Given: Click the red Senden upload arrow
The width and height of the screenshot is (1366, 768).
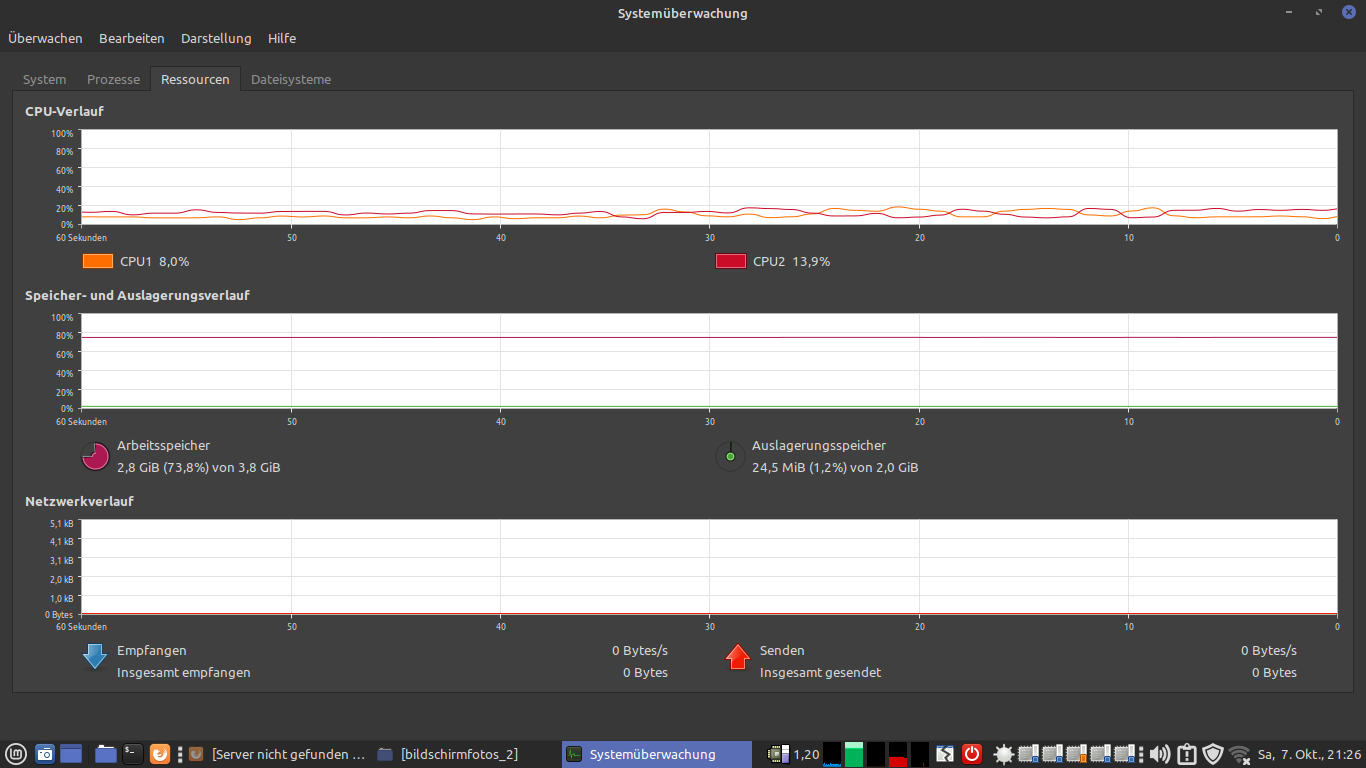Looking at the screenshot, I should tap(738, 656).
